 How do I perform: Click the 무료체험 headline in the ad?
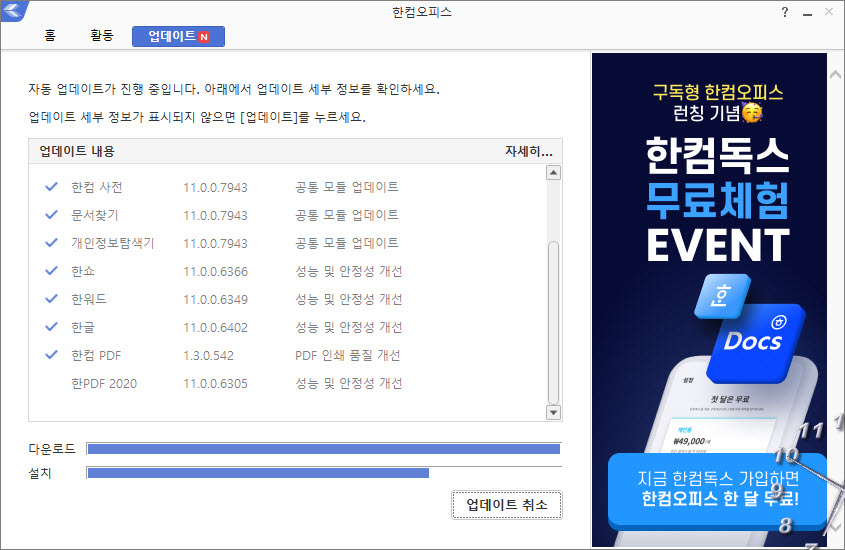717,200
